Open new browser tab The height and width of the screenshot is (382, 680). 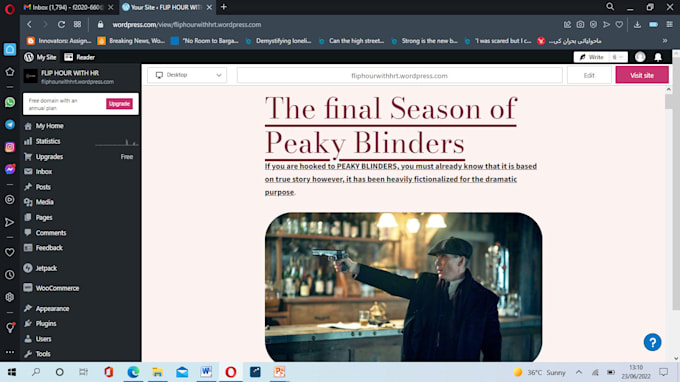(224, 7)
